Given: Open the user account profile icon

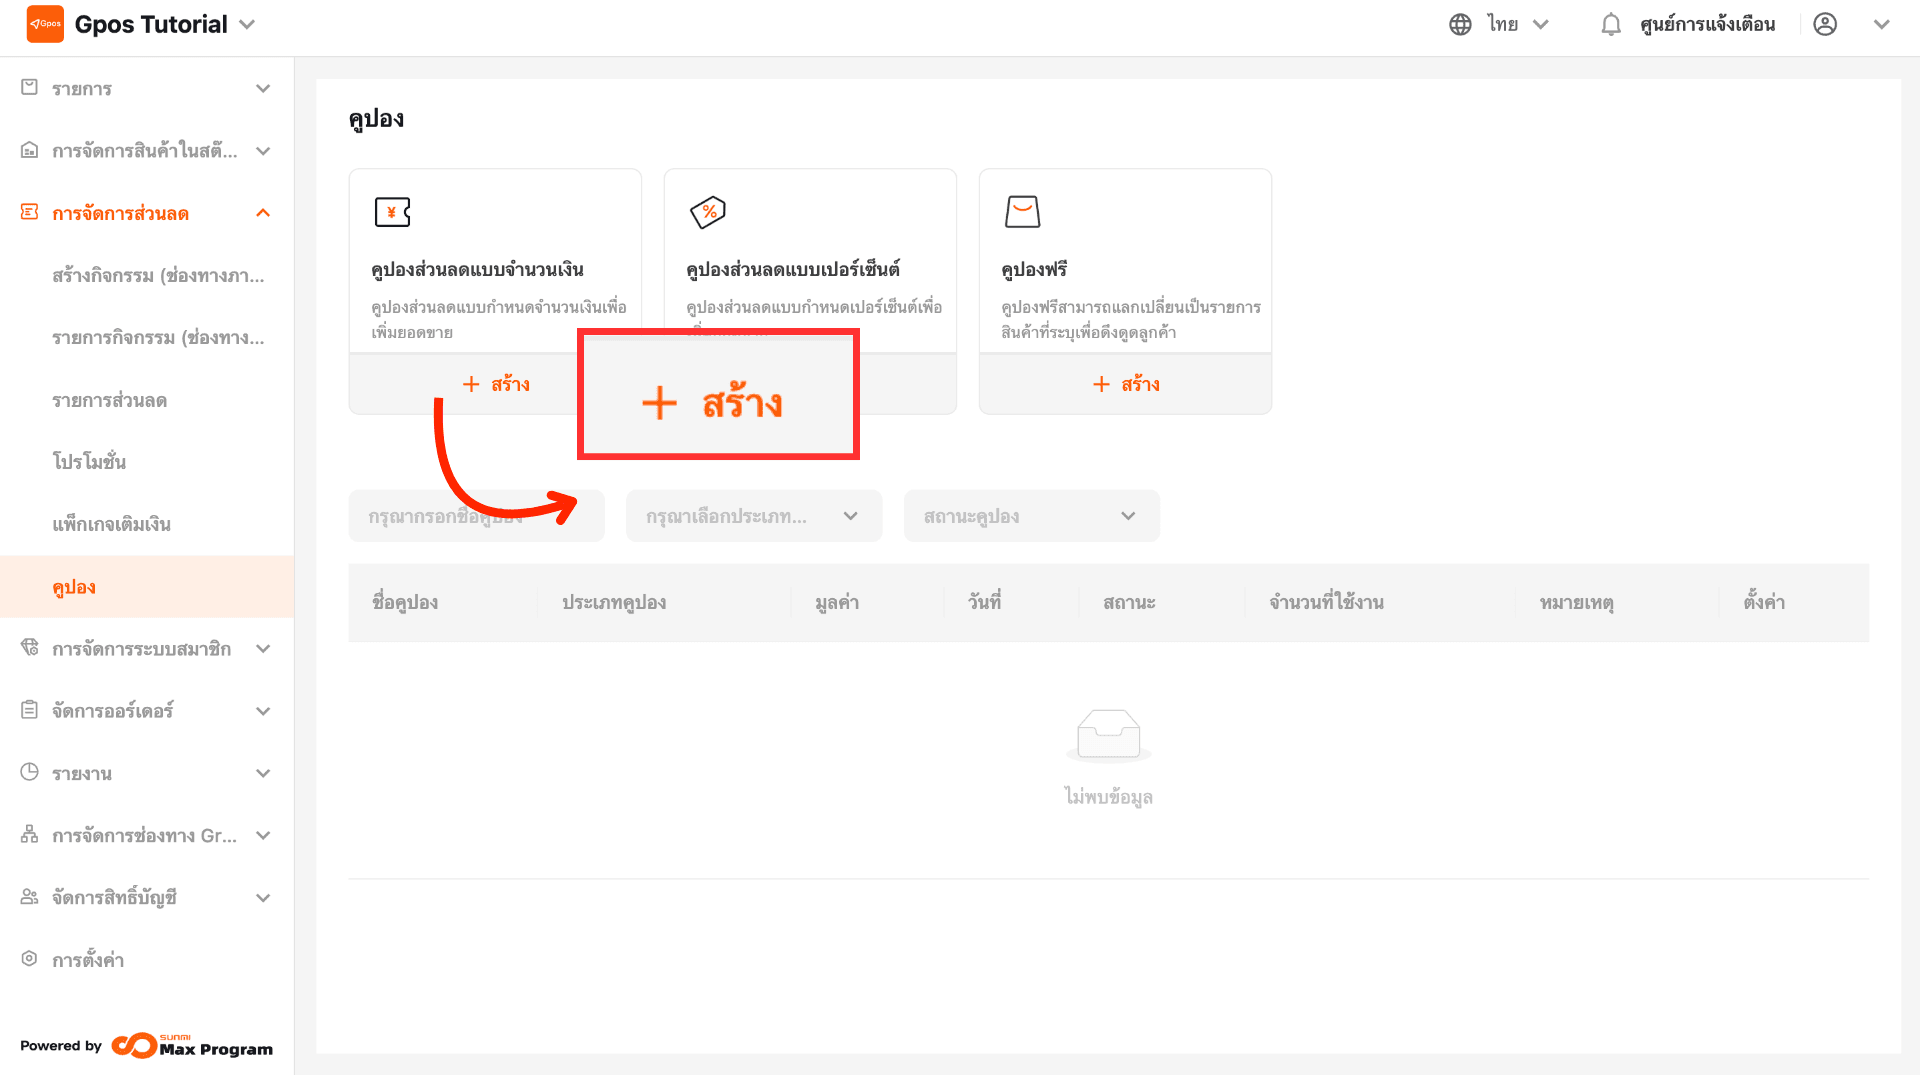Looking at the screenshot, I should point(1825,24).
